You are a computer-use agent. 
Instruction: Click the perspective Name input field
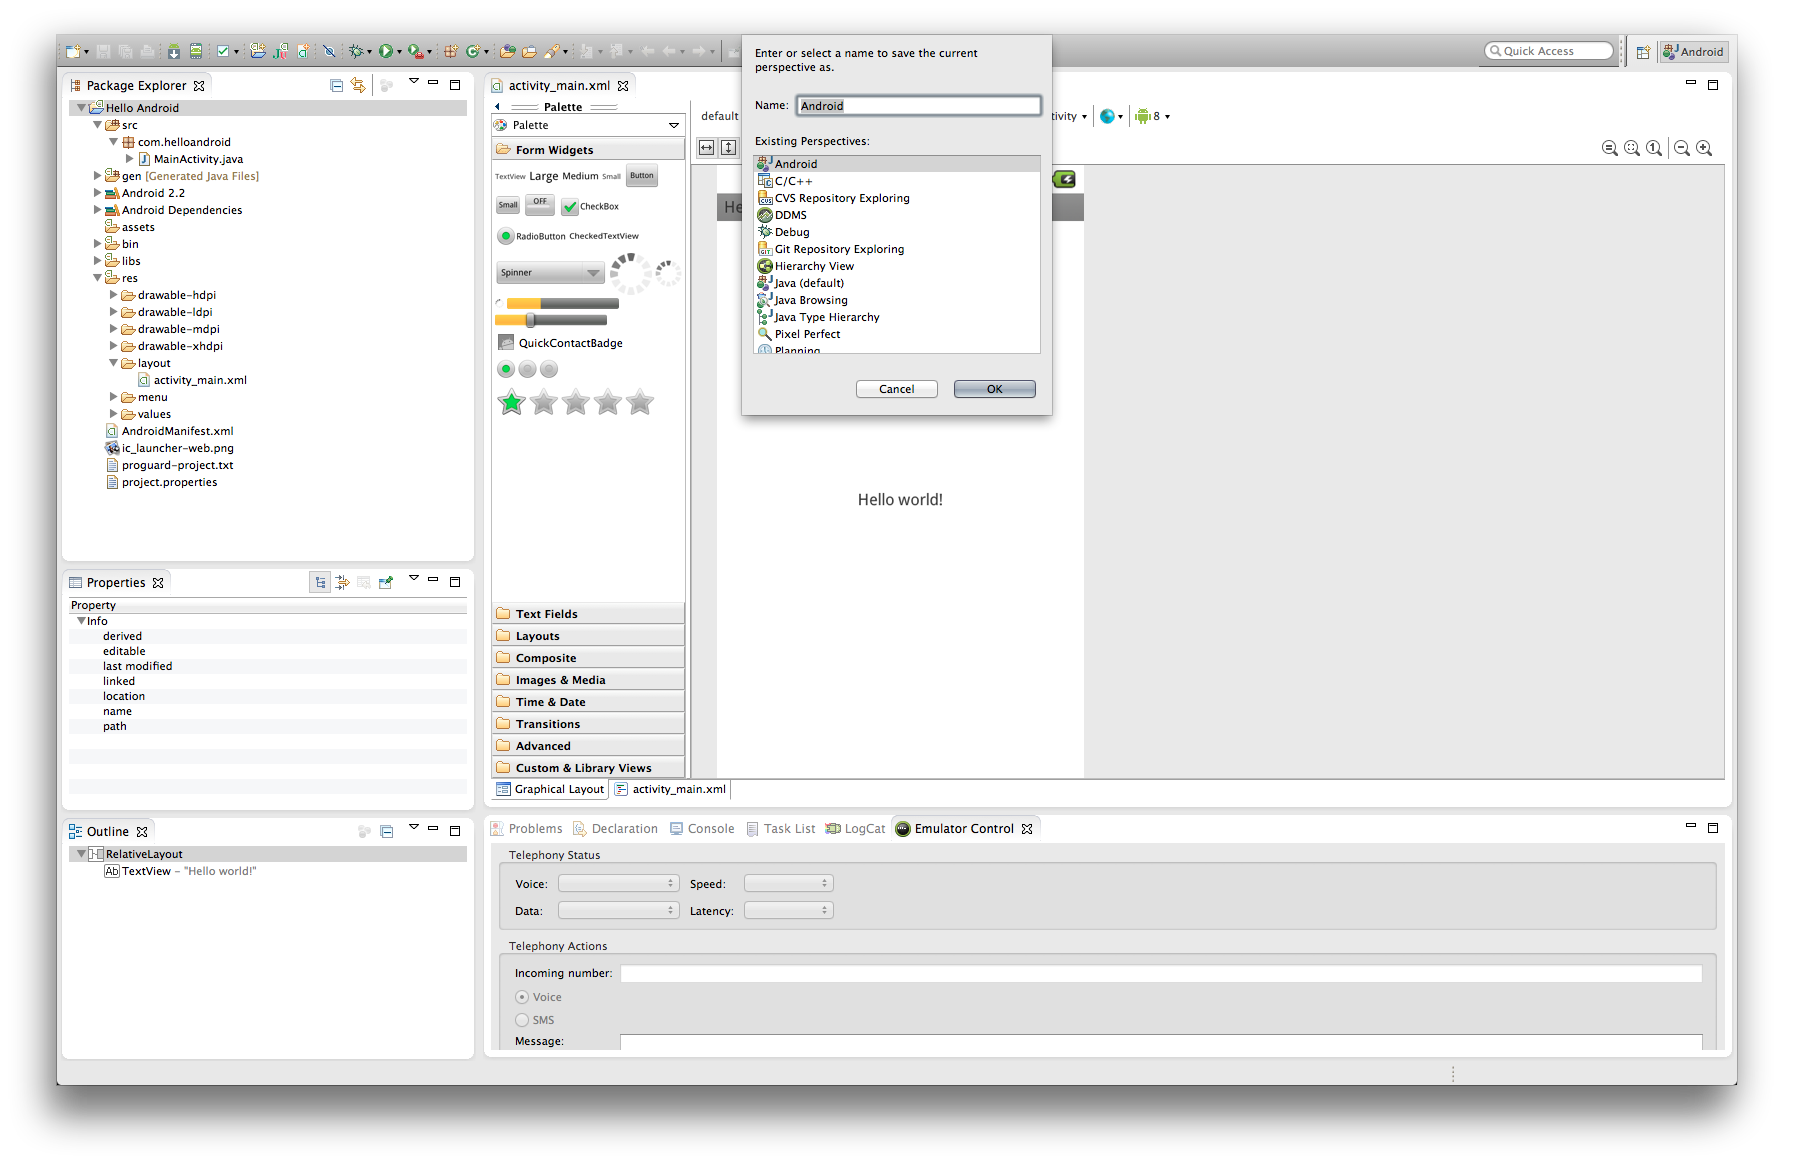coord(919,105)
